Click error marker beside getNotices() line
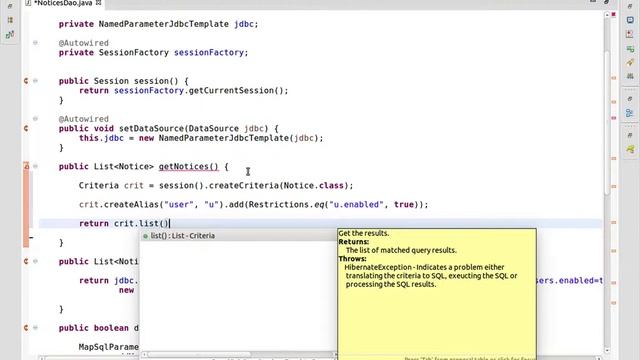 pos(26,166)
